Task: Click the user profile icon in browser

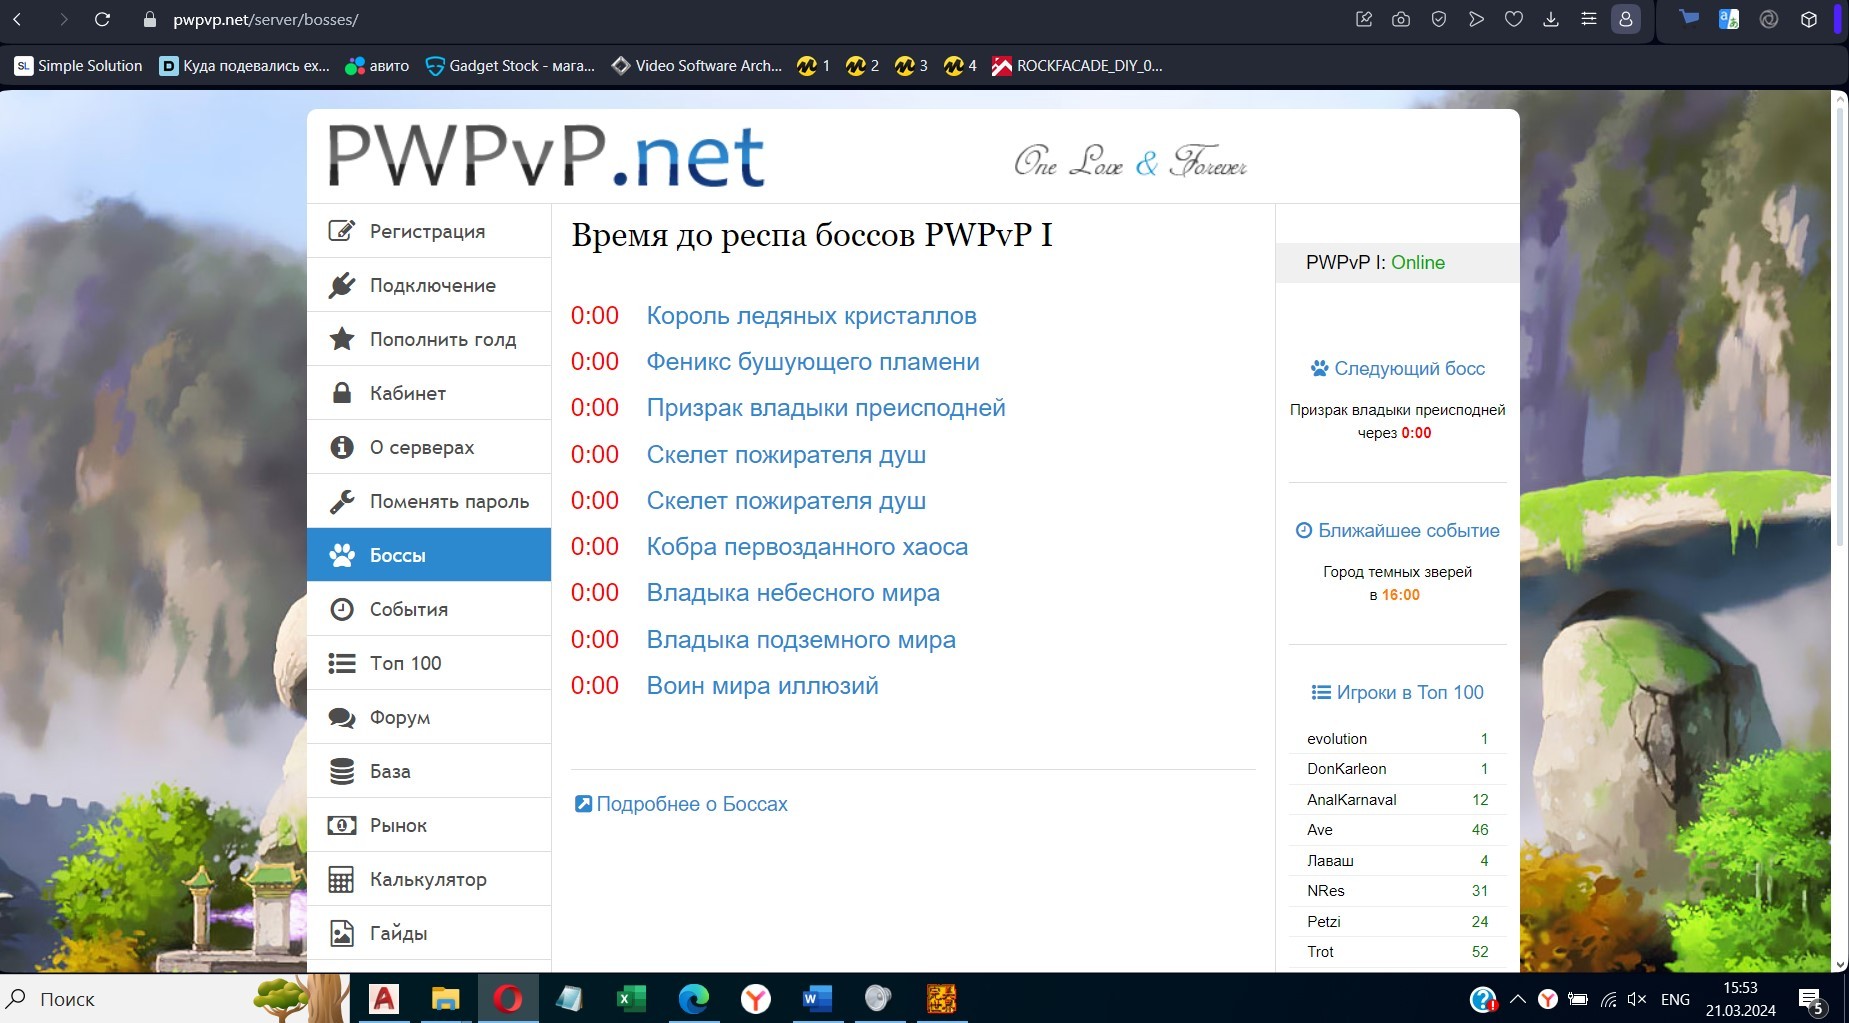Action: click(x=1626, y=19)
